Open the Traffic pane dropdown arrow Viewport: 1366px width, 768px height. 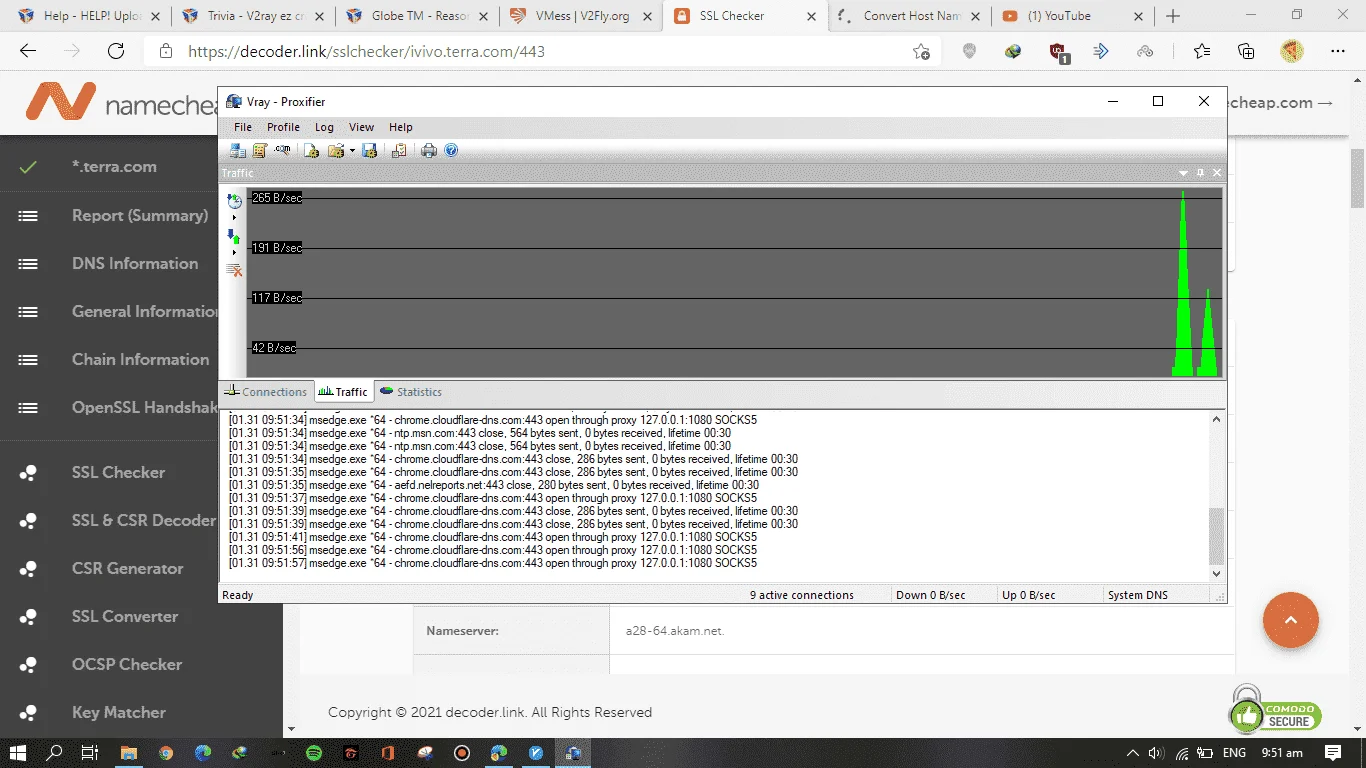pos(1184,173)
